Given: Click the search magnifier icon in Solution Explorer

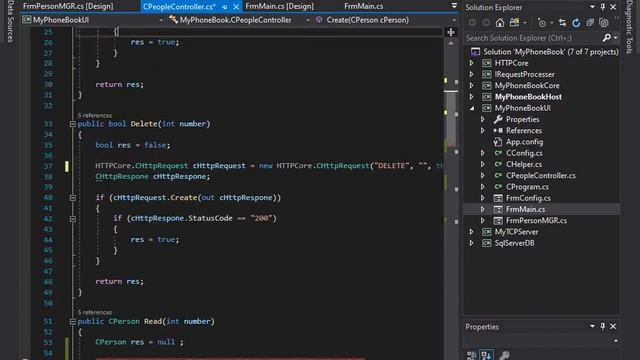Looking at the screenshot, I should click(x=607, y=38).
